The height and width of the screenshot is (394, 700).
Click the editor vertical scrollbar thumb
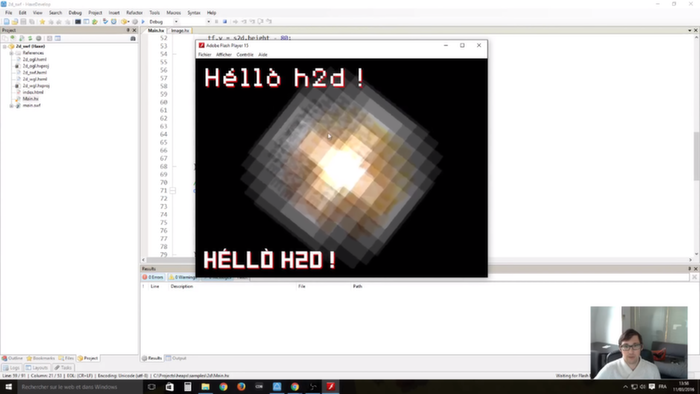click(x=696, y=156)
